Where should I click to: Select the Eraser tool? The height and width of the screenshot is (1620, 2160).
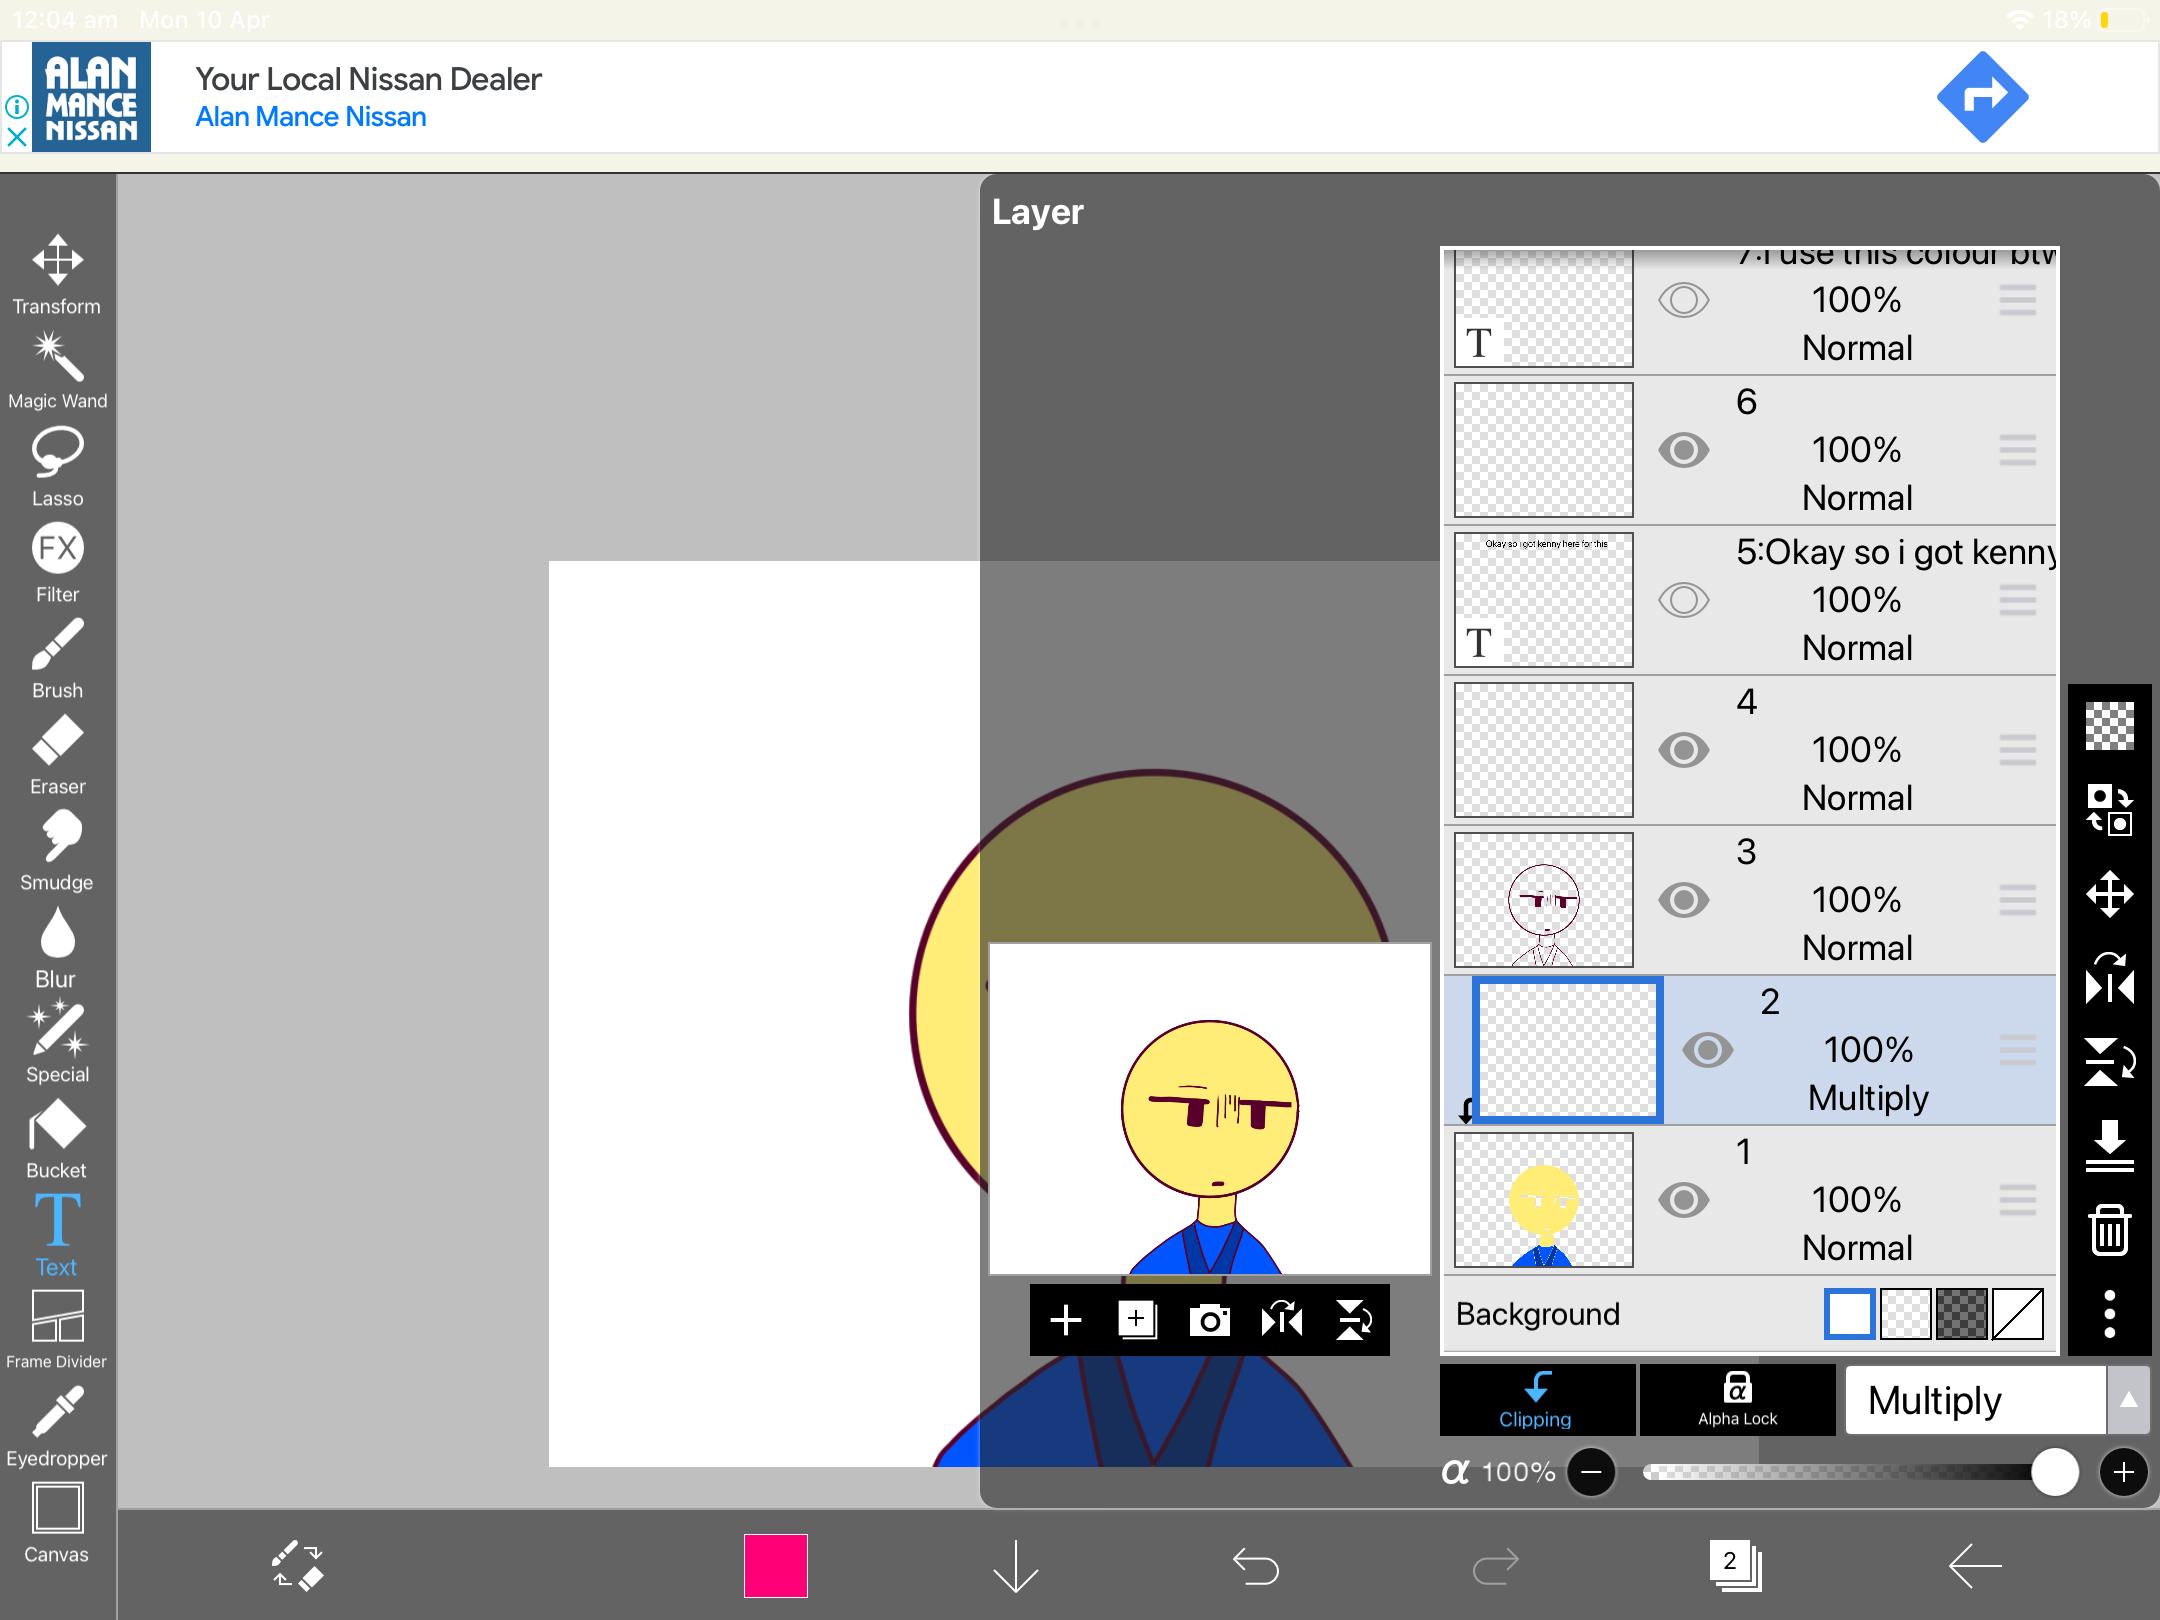coord(57,755)
